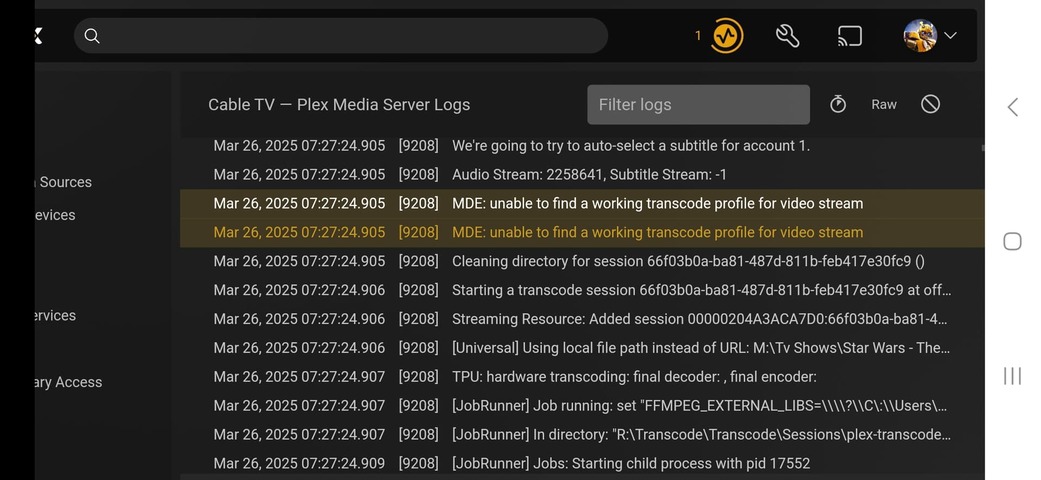Tap the Cast to device icon
1041x480 pixels.
coord(849,36)
